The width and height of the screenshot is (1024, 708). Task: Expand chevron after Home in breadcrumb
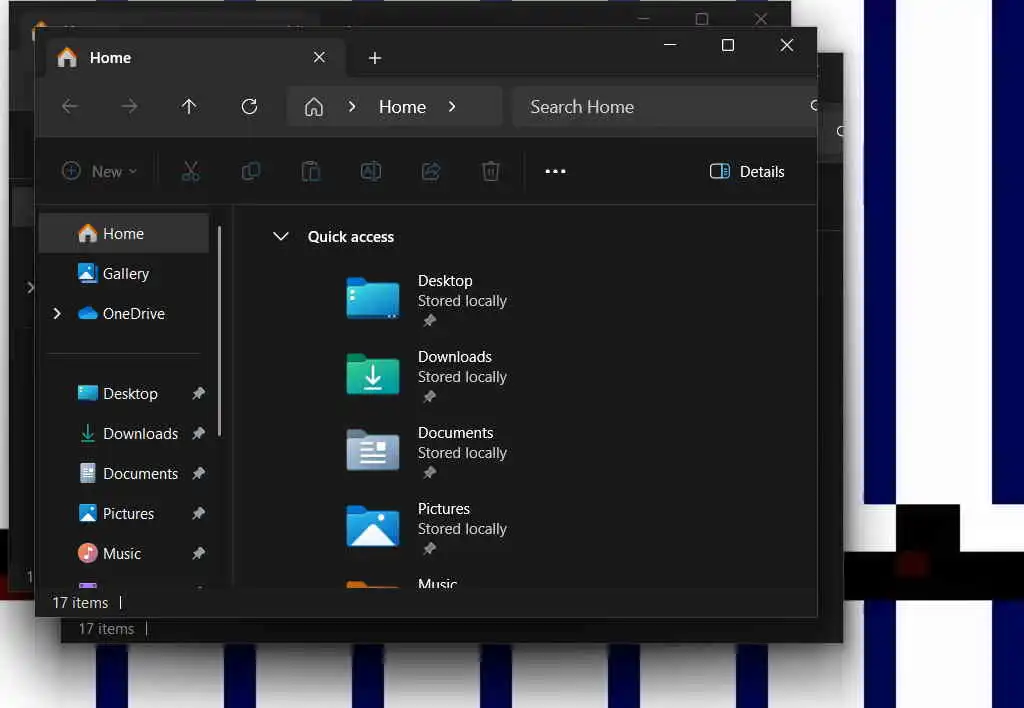pyautogui.click(x=452, y=106)
